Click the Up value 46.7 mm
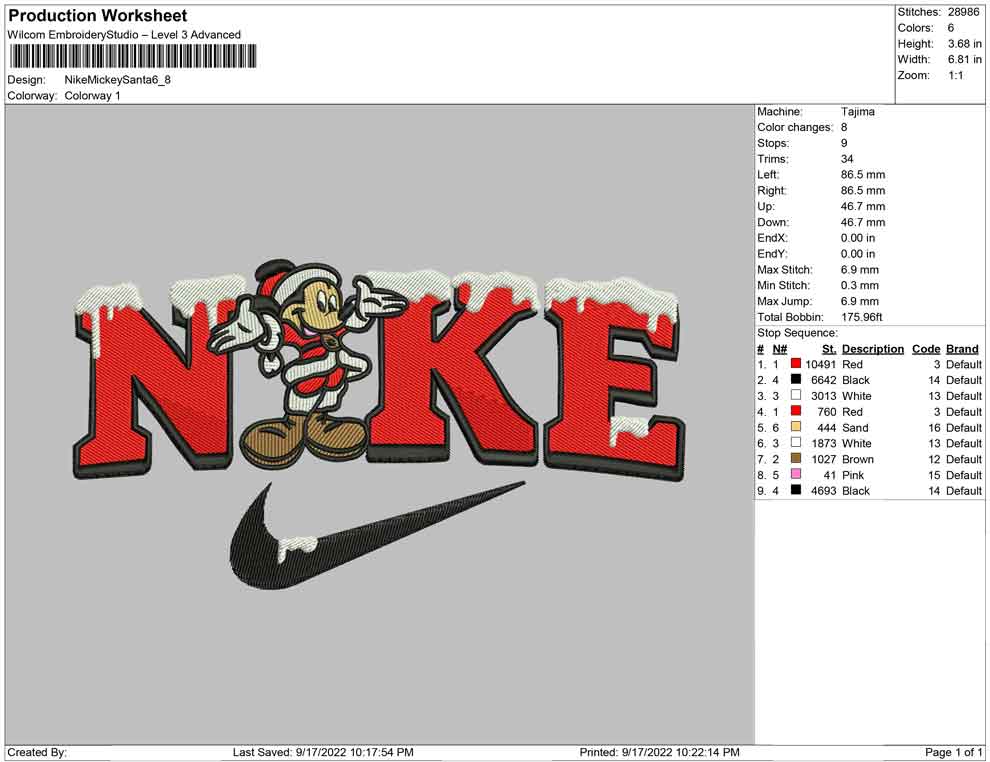The image size is (990, 762). click(x=862, y=206)
